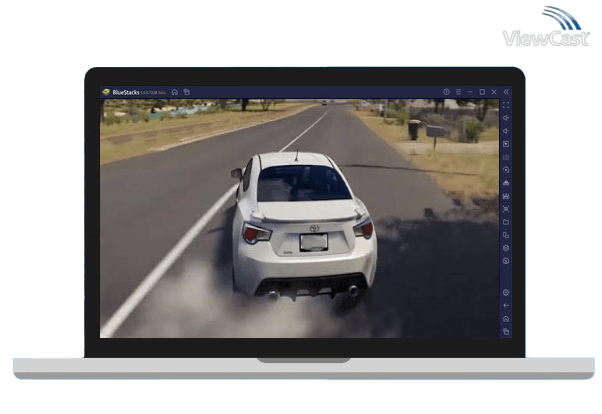602x414 pixels.
Task: Click the Volume up icon in the sidebar
Action: 506,118
